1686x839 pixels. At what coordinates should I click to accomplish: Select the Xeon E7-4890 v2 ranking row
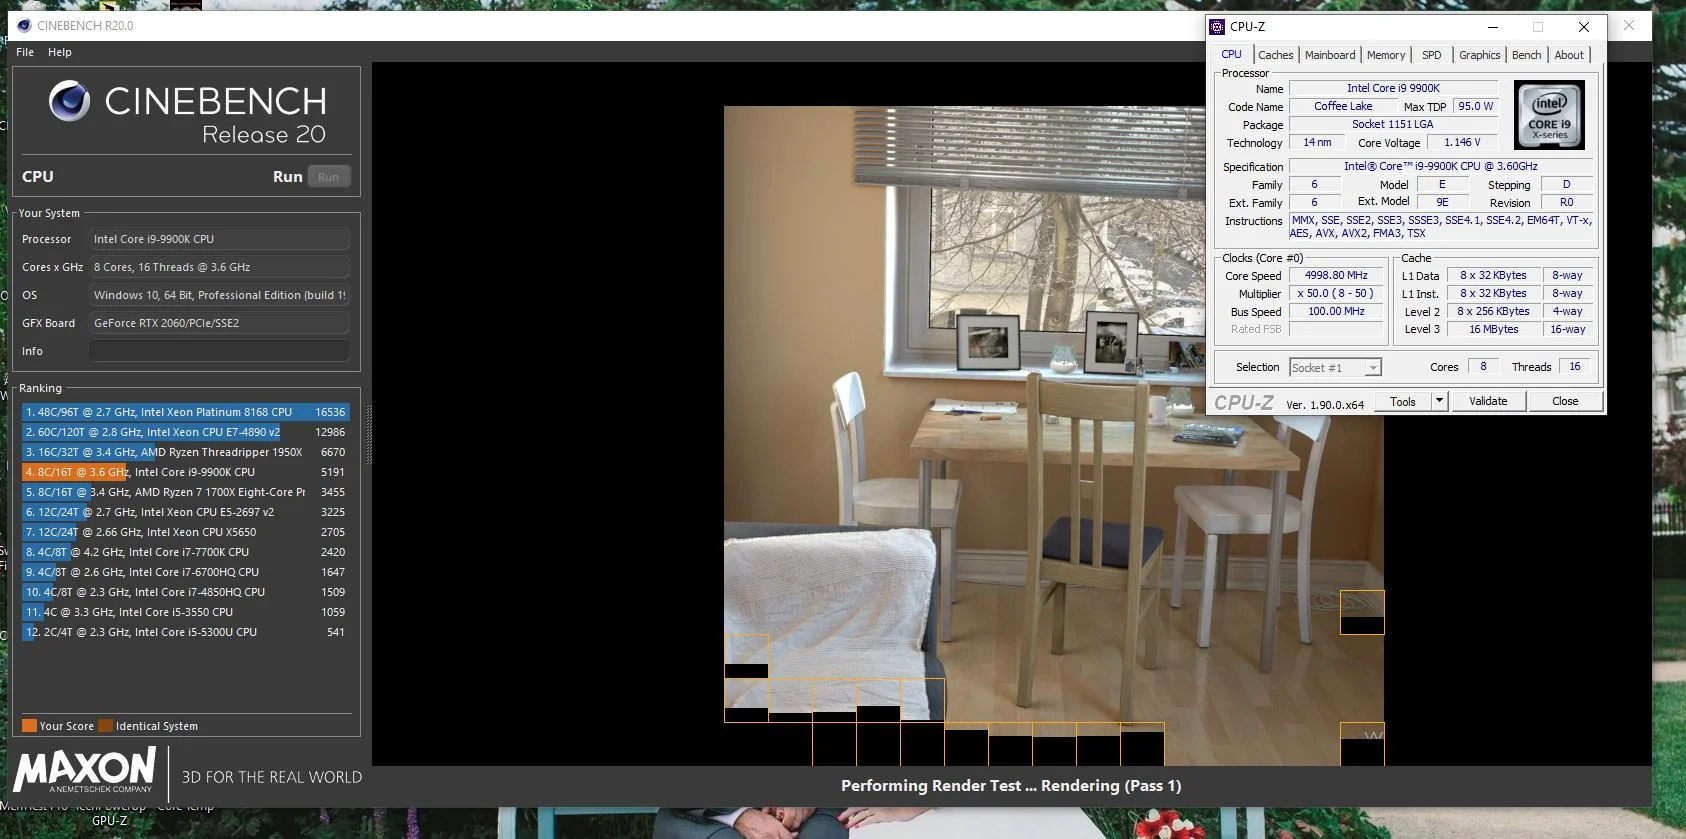185,432
